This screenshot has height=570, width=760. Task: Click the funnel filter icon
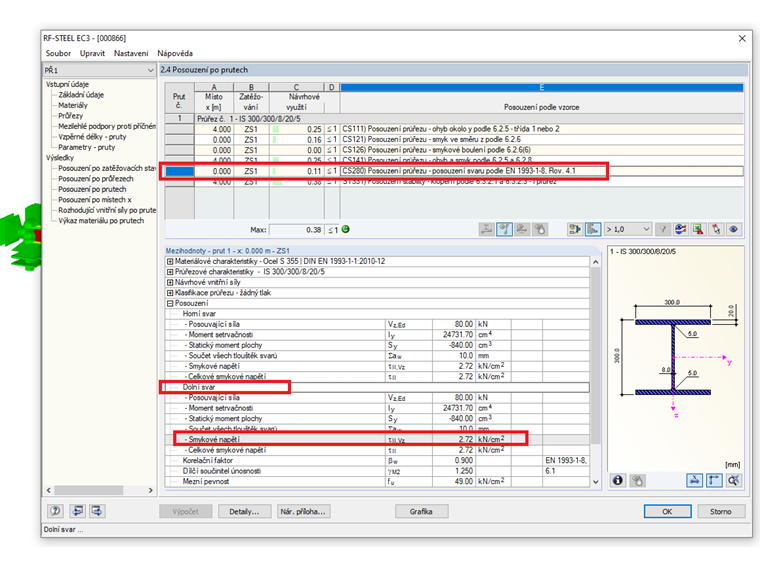tap(663, 229)
